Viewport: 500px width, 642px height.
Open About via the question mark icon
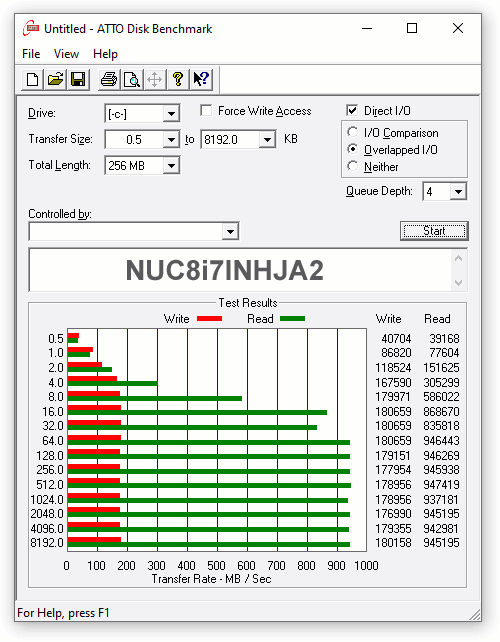177,79
